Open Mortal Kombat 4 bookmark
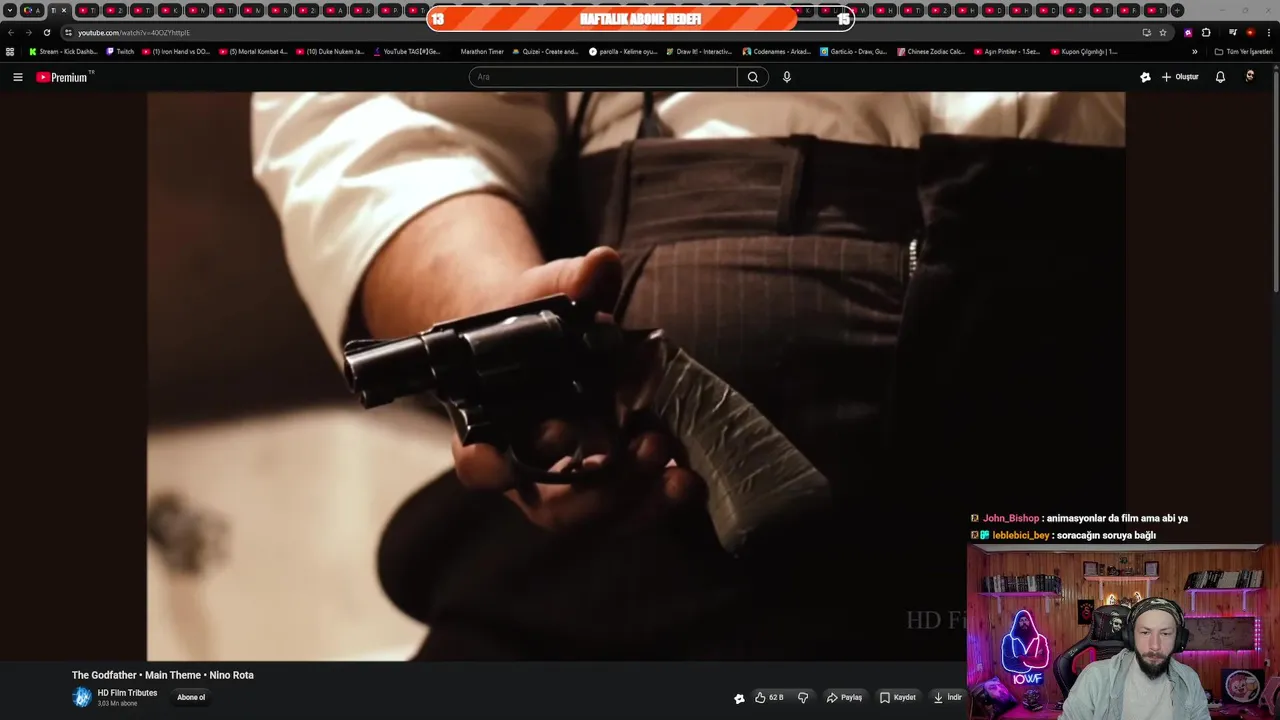Screen dimensions: 1280x720 pyautogui.click(x=253, y=51)
